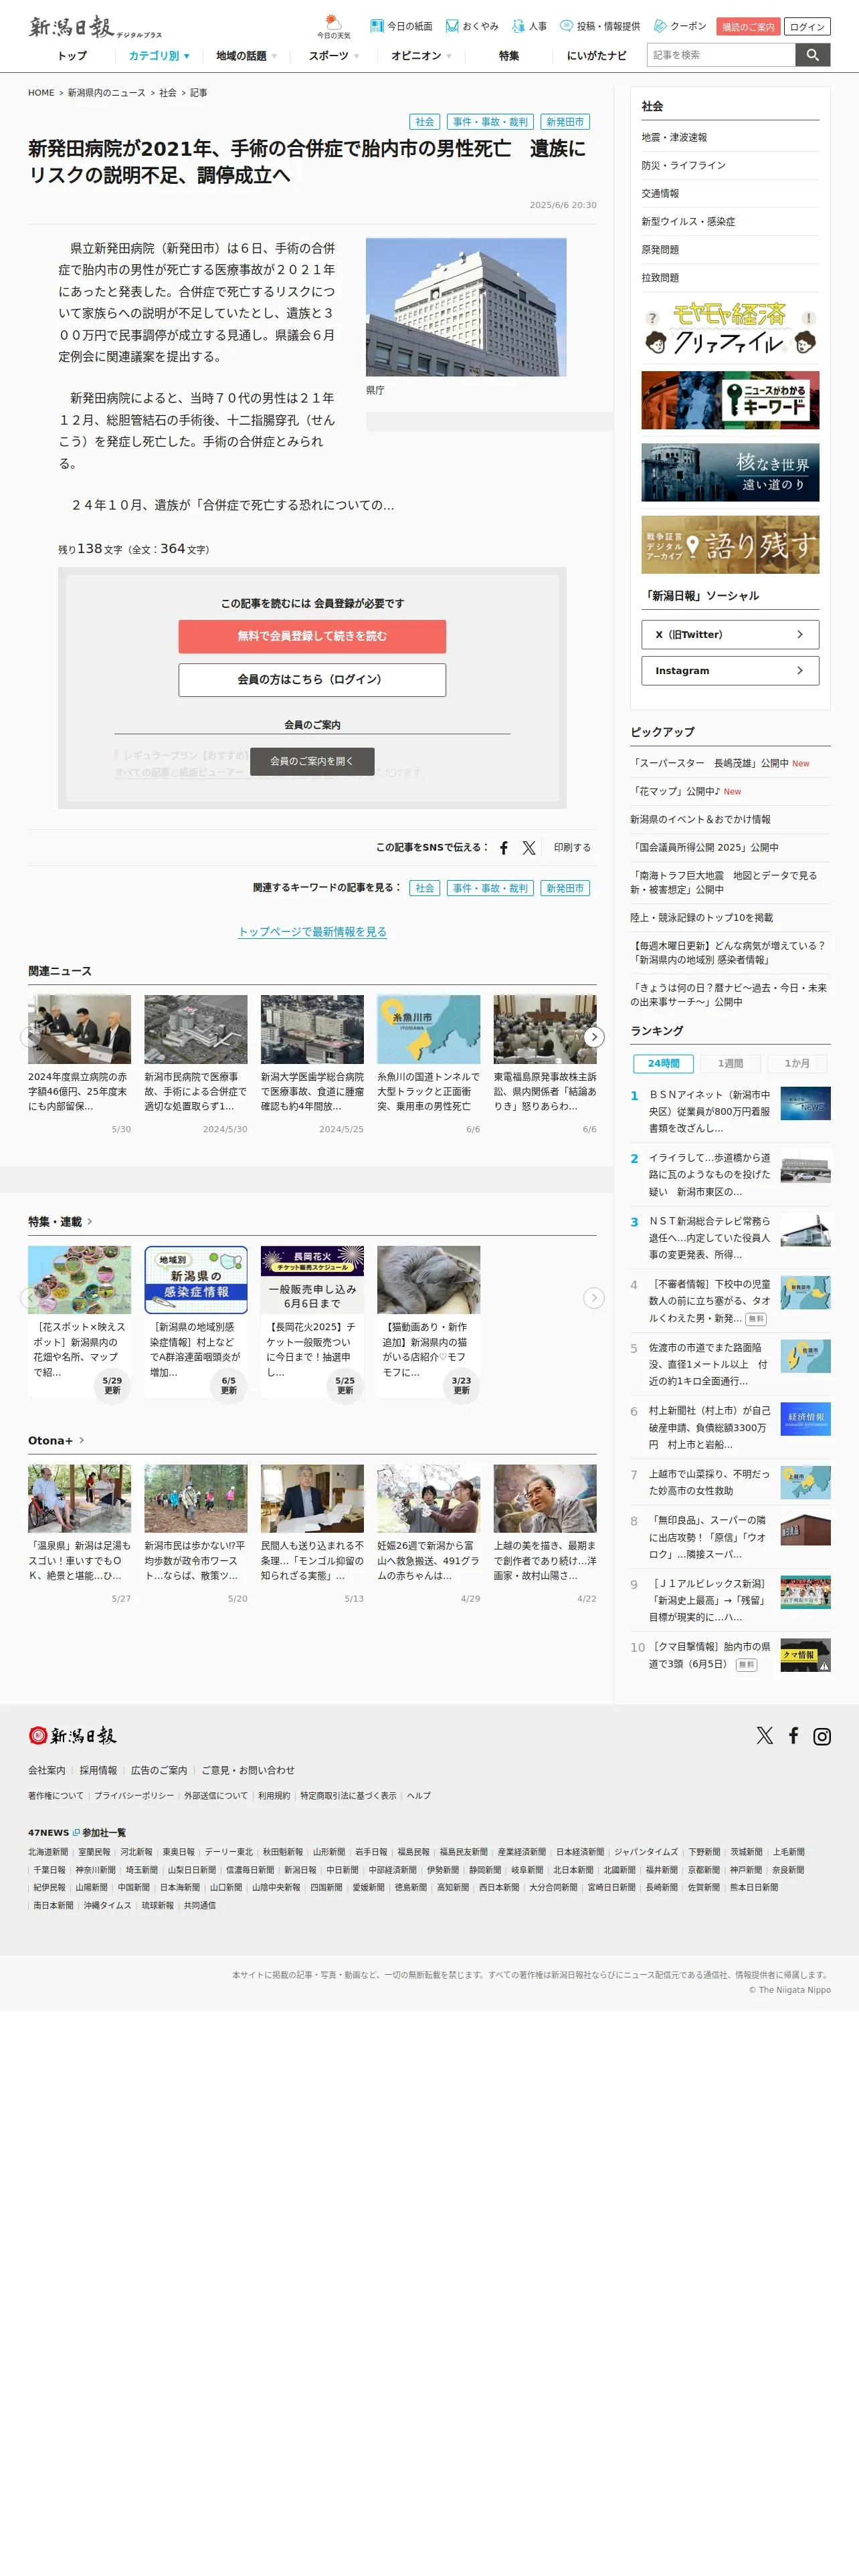Open 今日の紙面 newspaper icon link

pyautogui.click(x=401, y=26)
